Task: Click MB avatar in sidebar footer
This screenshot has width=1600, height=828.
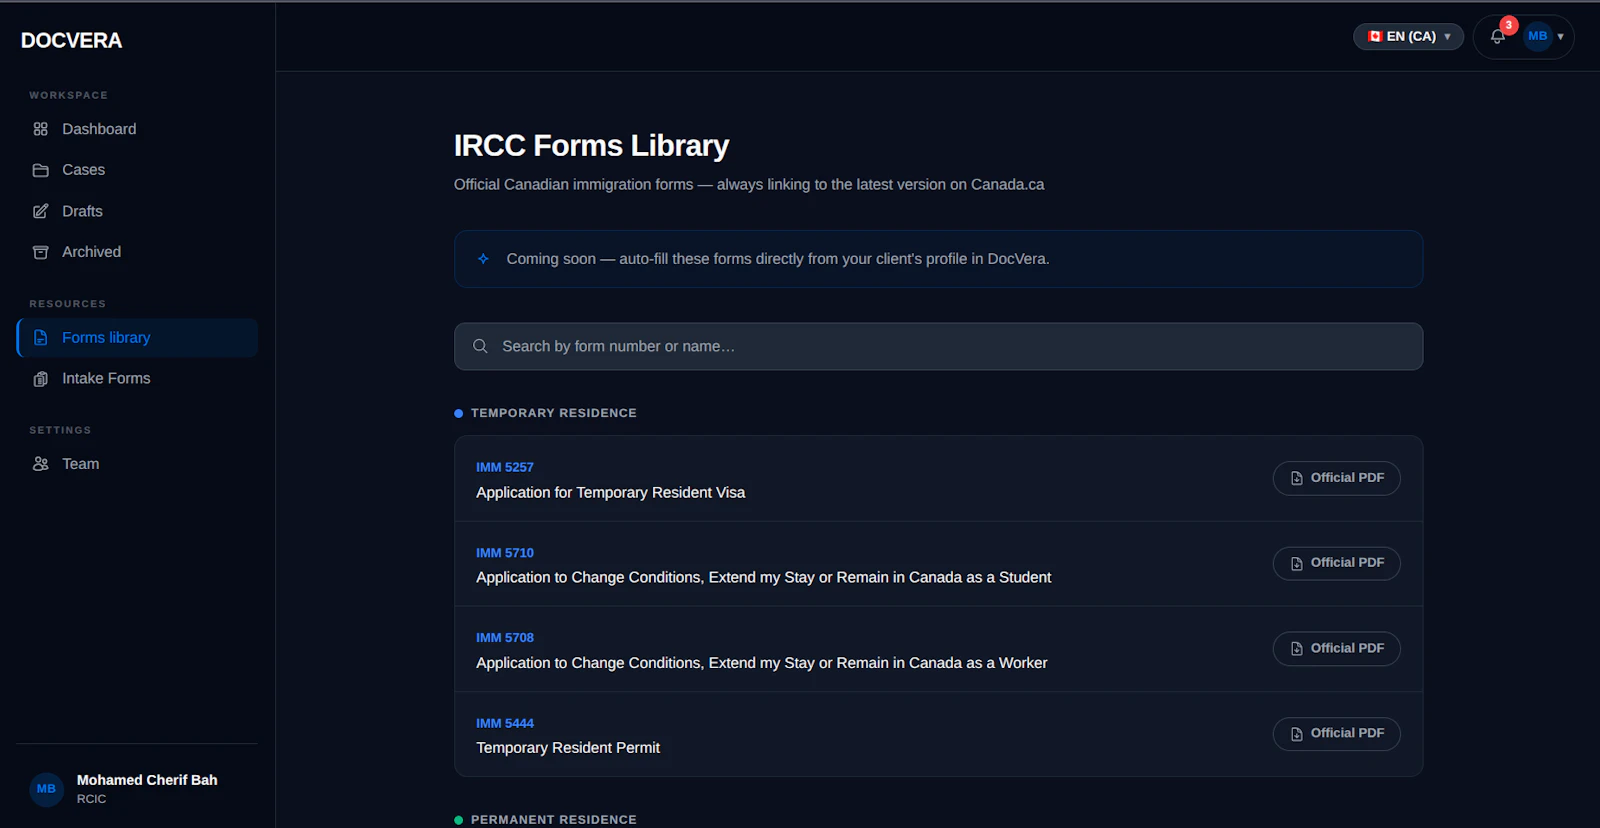Action: (x=46, y=789)
